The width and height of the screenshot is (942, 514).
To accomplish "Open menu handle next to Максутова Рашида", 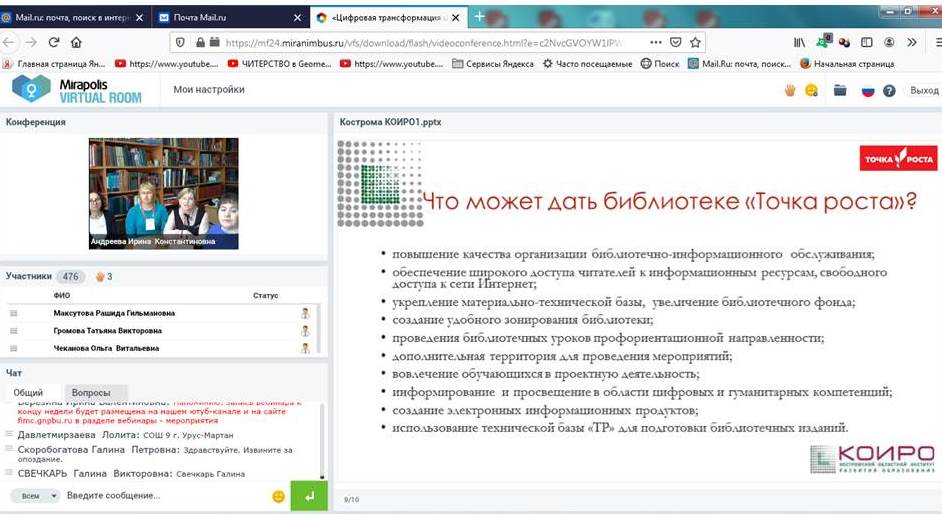I will tap(14, 313).
